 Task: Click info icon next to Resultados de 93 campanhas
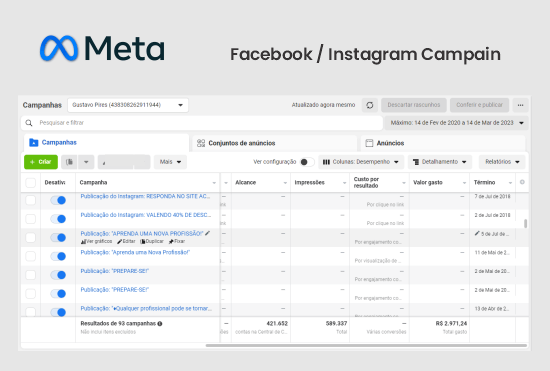(160, 324)
